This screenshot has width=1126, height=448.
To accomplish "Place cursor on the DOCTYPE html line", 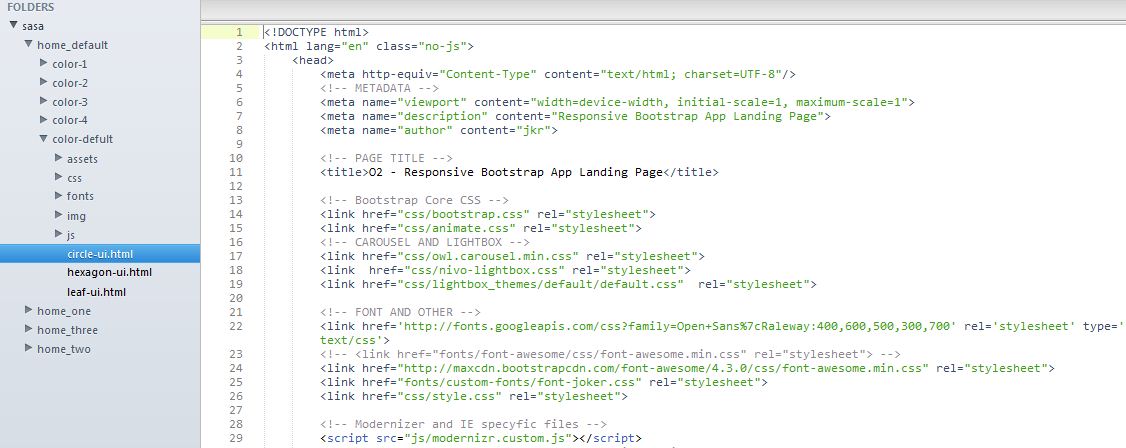I will click(x=316, y=32).
